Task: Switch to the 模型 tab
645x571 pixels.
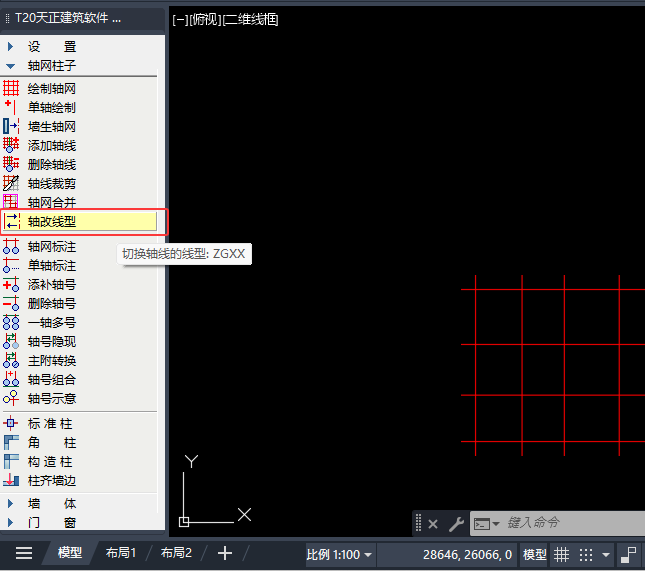Action: 70,552
